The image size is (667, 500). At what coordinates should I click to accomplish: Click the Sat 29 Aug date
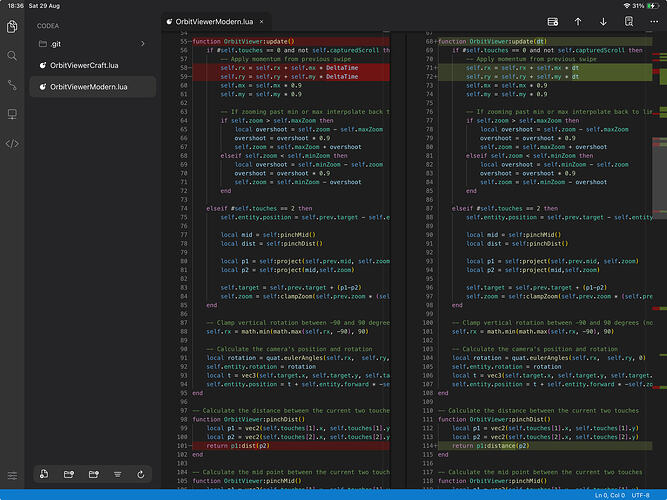coord(44,6)
